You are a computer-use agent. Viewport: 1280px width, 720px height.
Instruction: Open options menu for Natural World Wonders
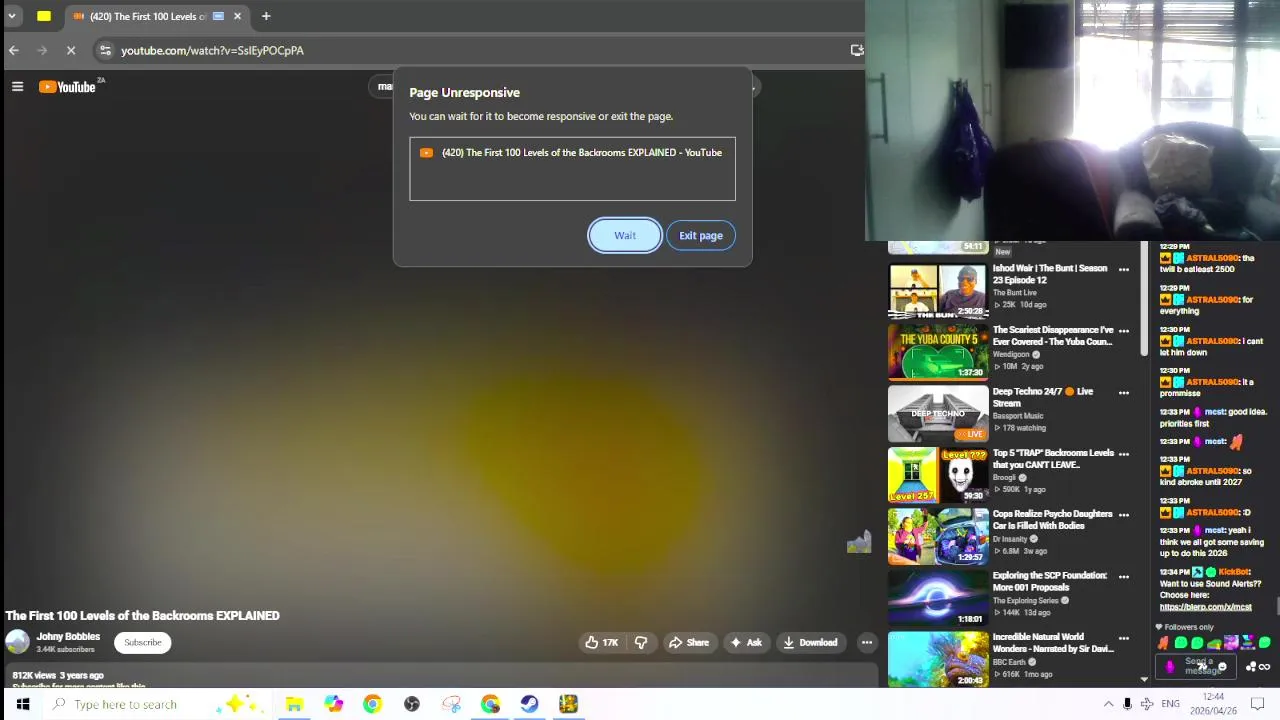1124,638
